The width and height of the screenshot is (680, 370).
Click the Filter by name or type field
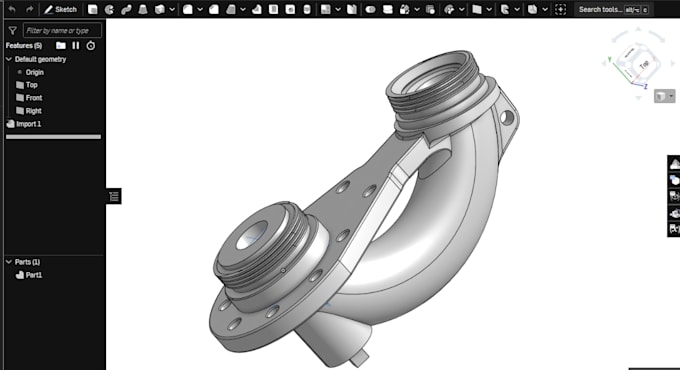pyautogui.click(x=62, y=30)
